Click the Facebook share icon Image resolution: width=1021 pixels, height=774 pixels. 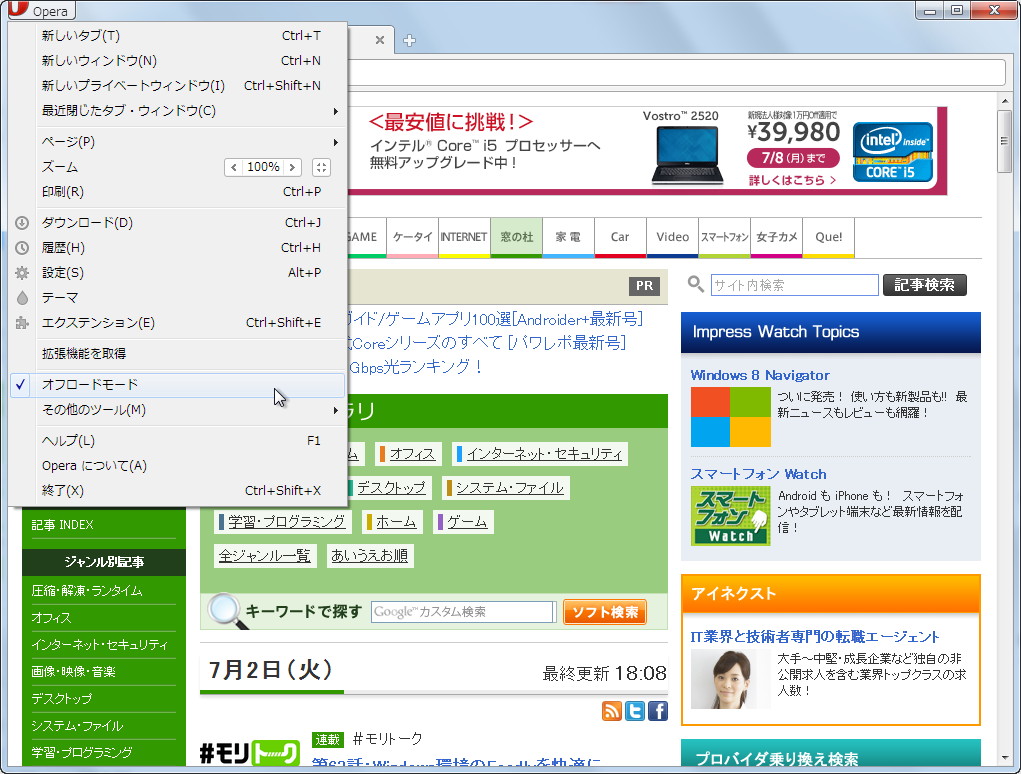point(658,711)
